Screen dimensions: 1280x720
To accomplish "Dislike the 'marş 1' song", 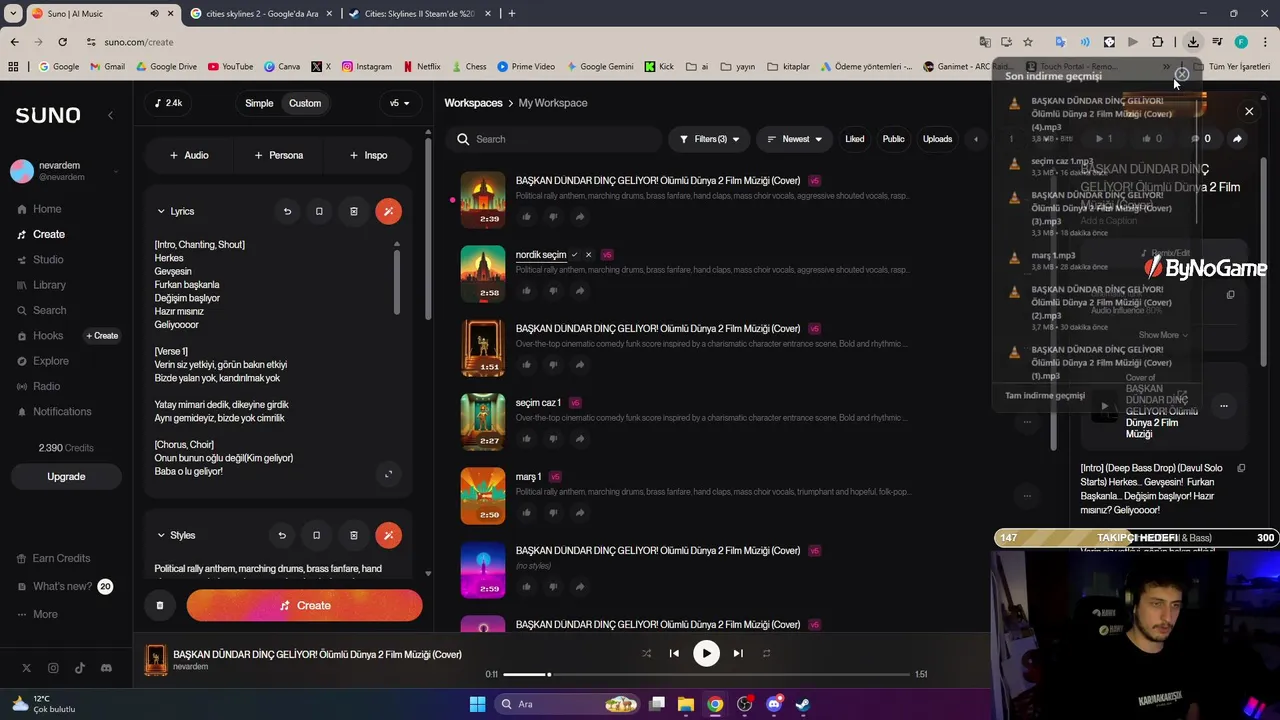I will point(553,512).
